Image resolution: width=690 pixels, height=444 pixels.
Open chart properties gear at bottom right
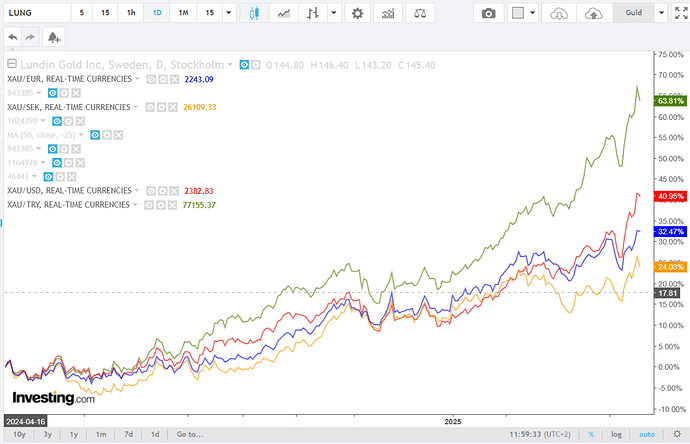click(x=677, y=434)
